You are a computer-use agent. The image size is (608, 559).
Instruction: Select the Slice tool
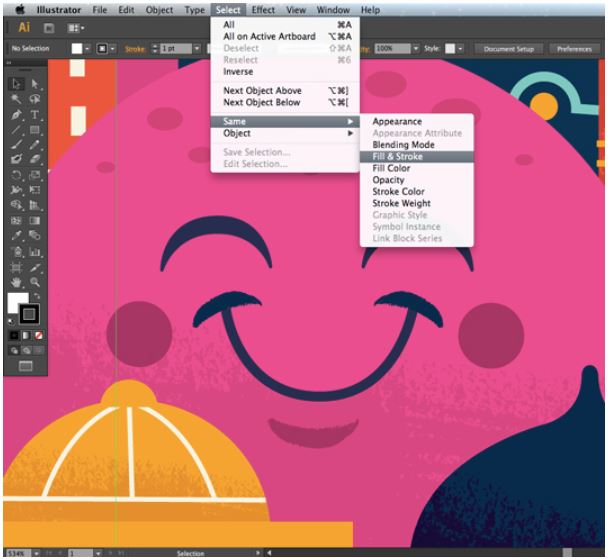35,267
